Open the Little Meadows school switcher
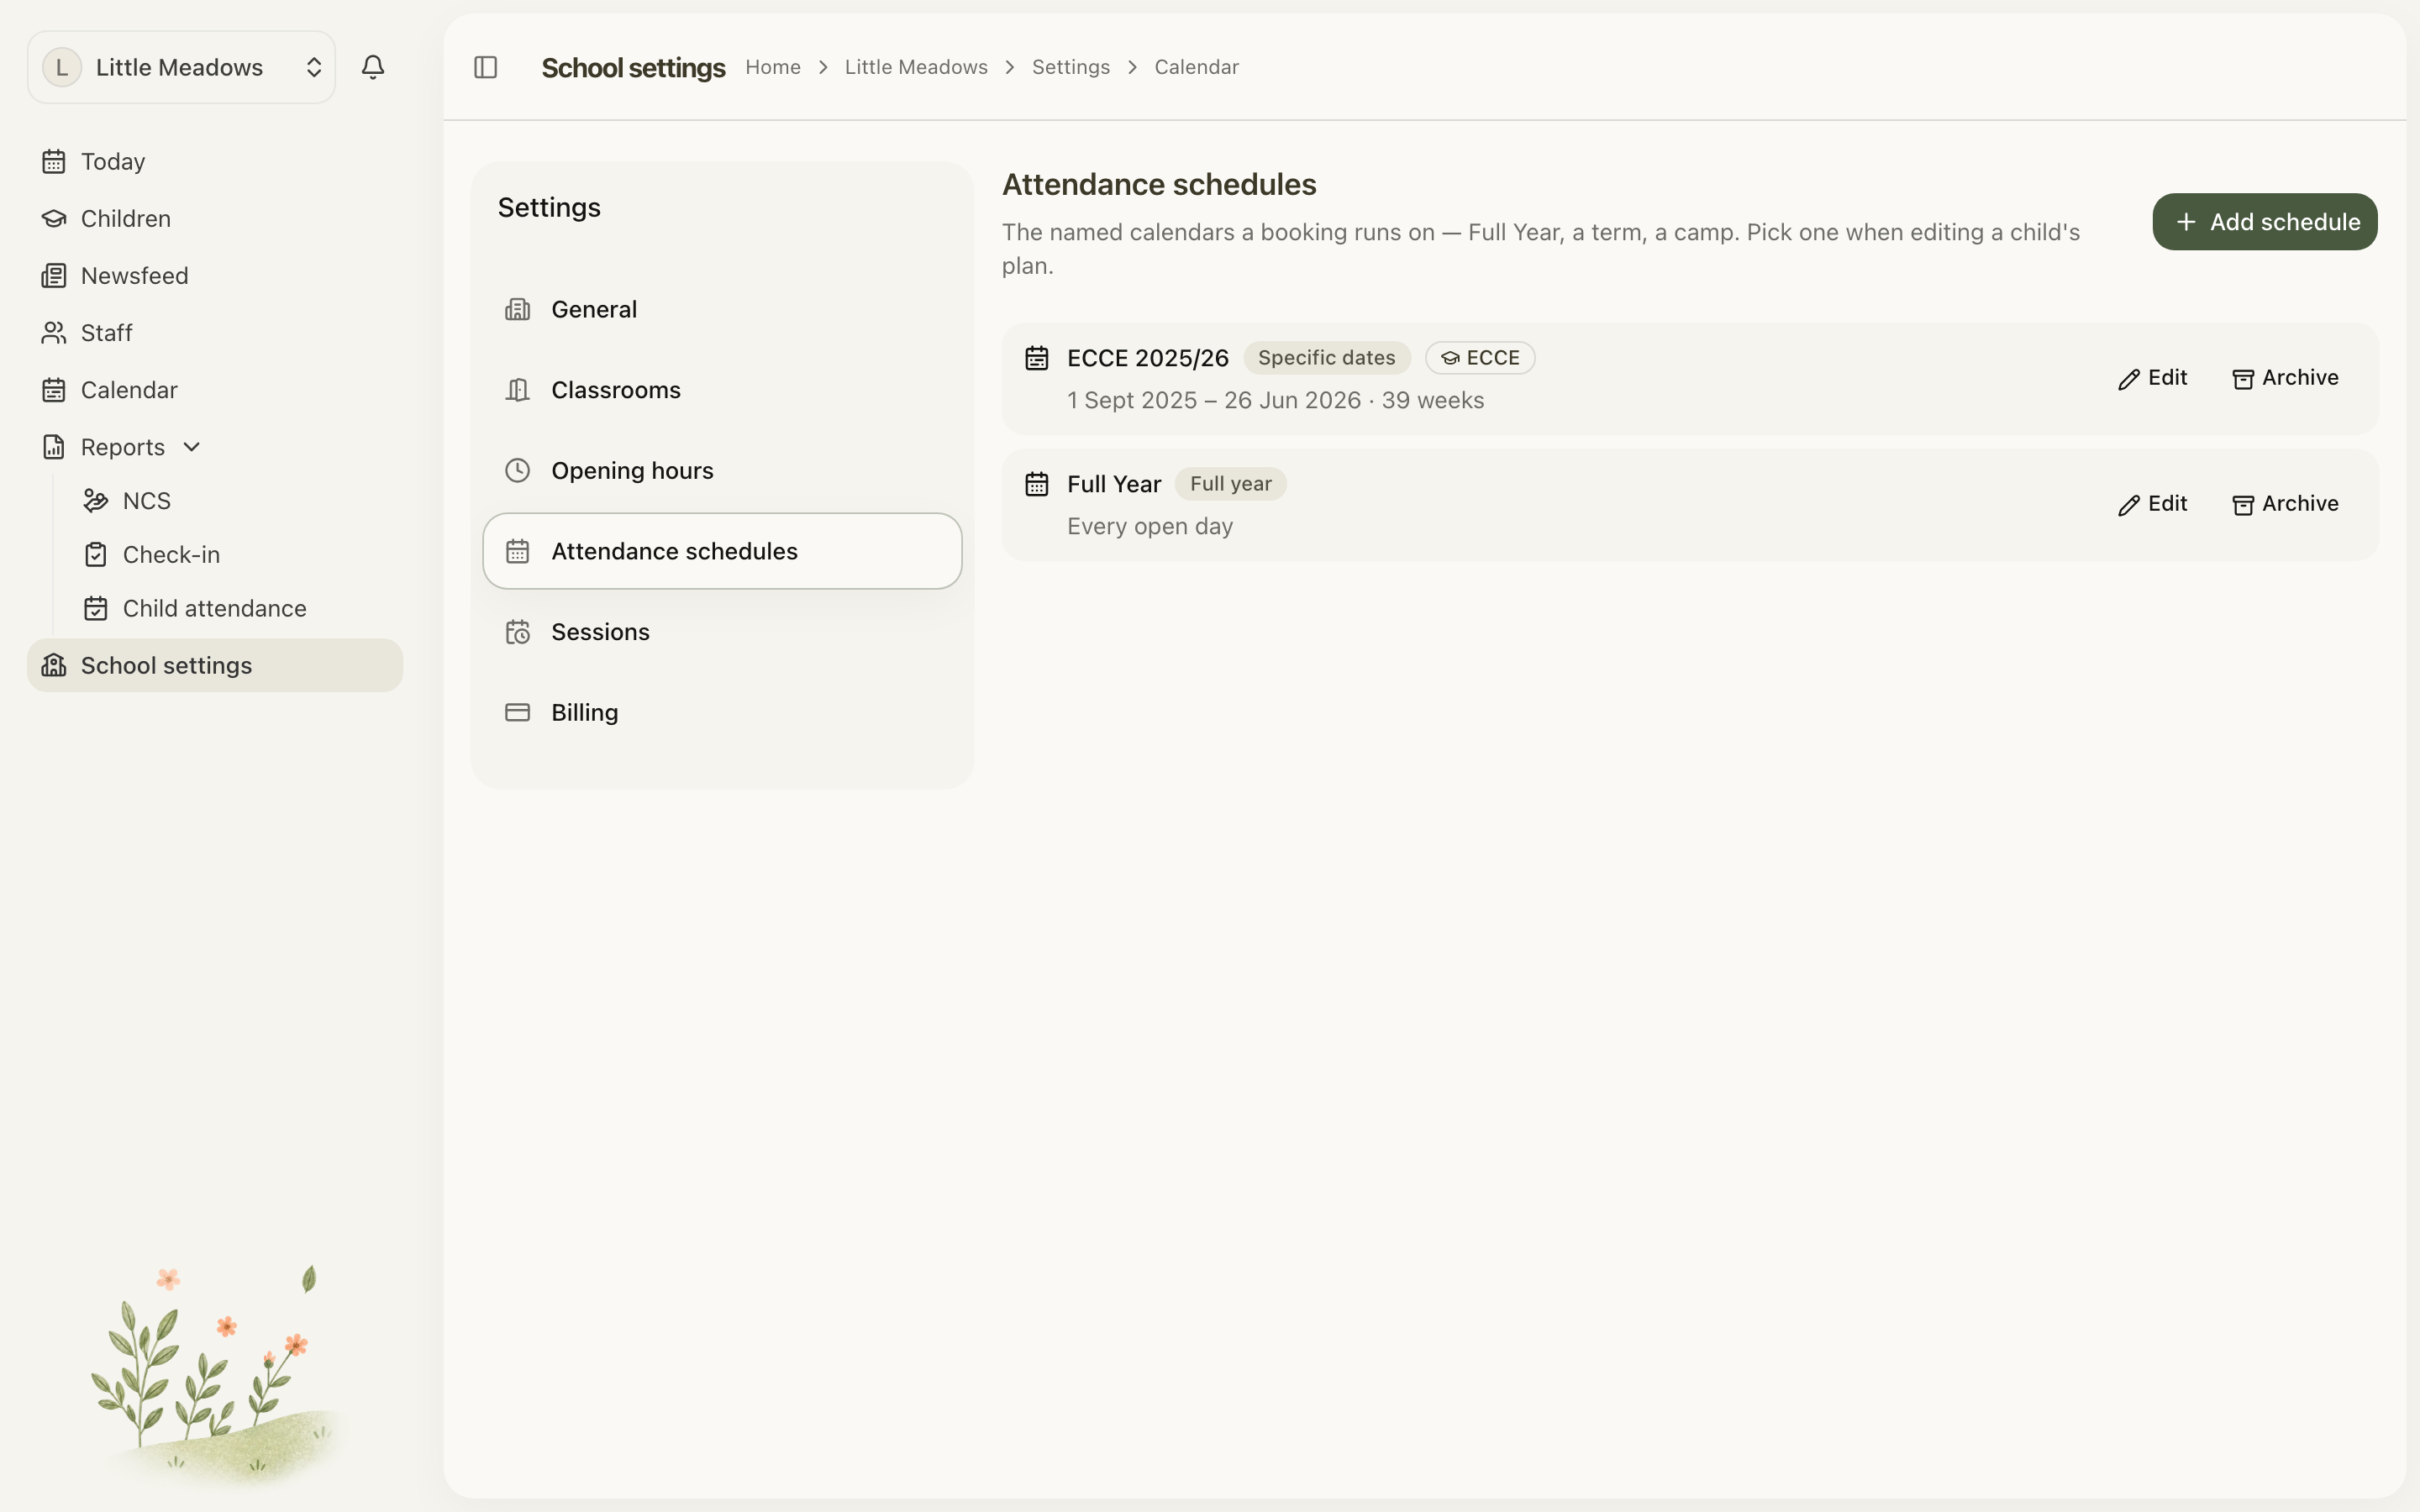This screenshot has height=1512, width=2420. 181,67
